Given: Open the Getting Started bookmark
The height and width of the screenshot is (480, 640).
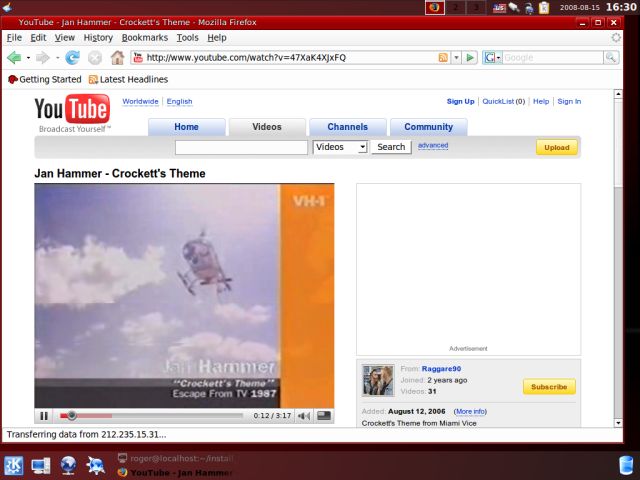Looking at the screenshot, I should [x=44, y=79].
